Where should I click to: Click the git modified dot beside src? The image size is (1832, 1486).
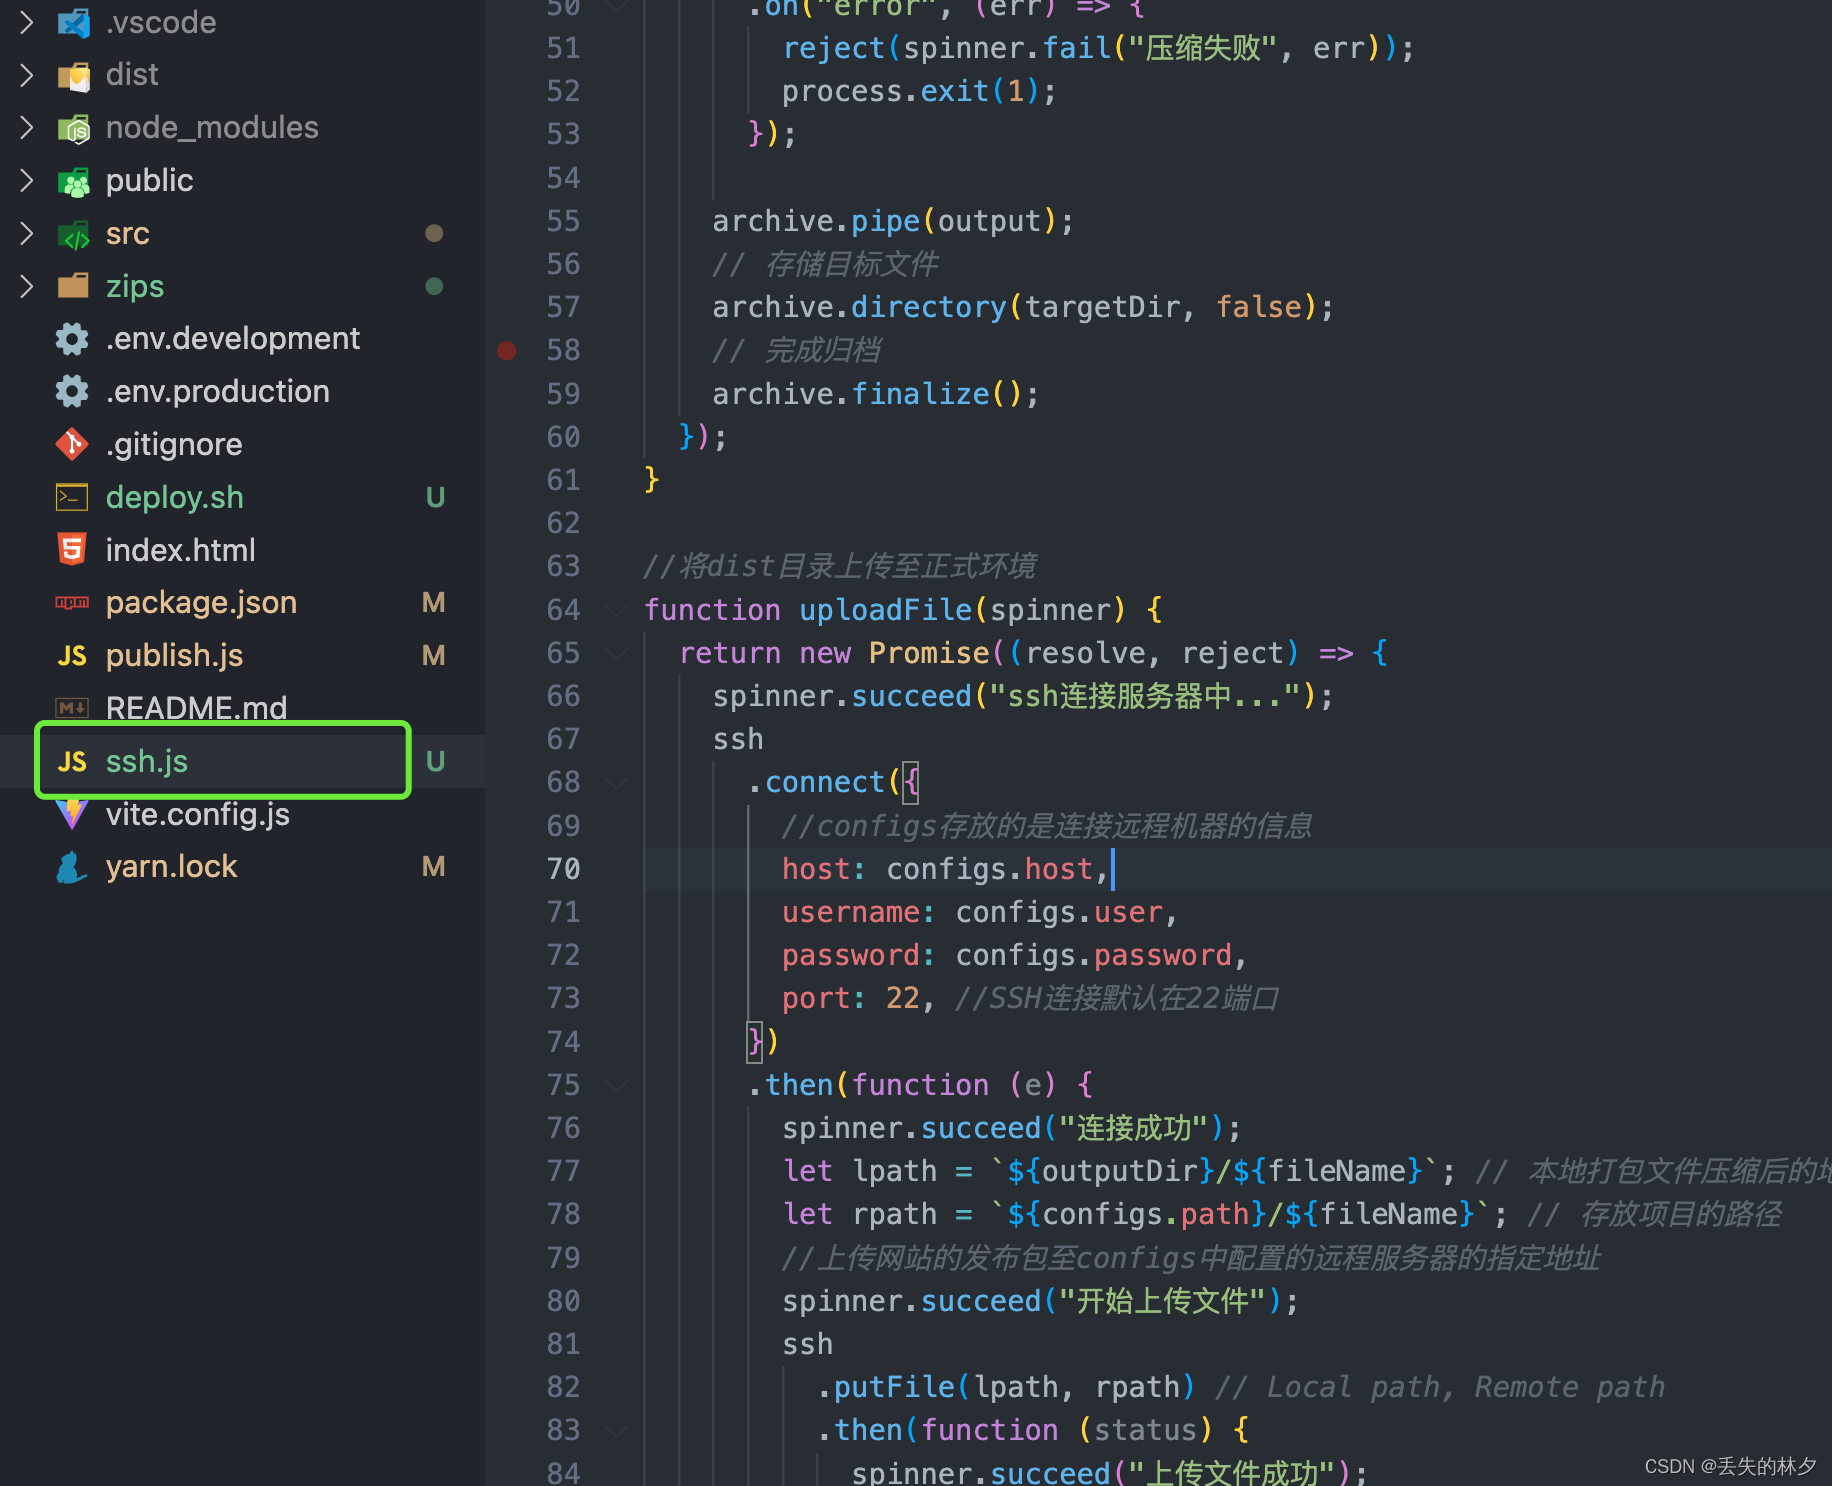434,233
